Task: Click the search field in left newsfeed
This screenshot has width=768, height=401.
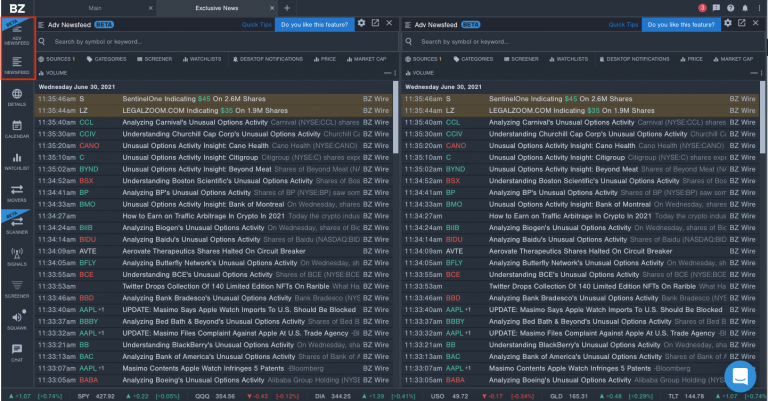Action: point(216,42)
